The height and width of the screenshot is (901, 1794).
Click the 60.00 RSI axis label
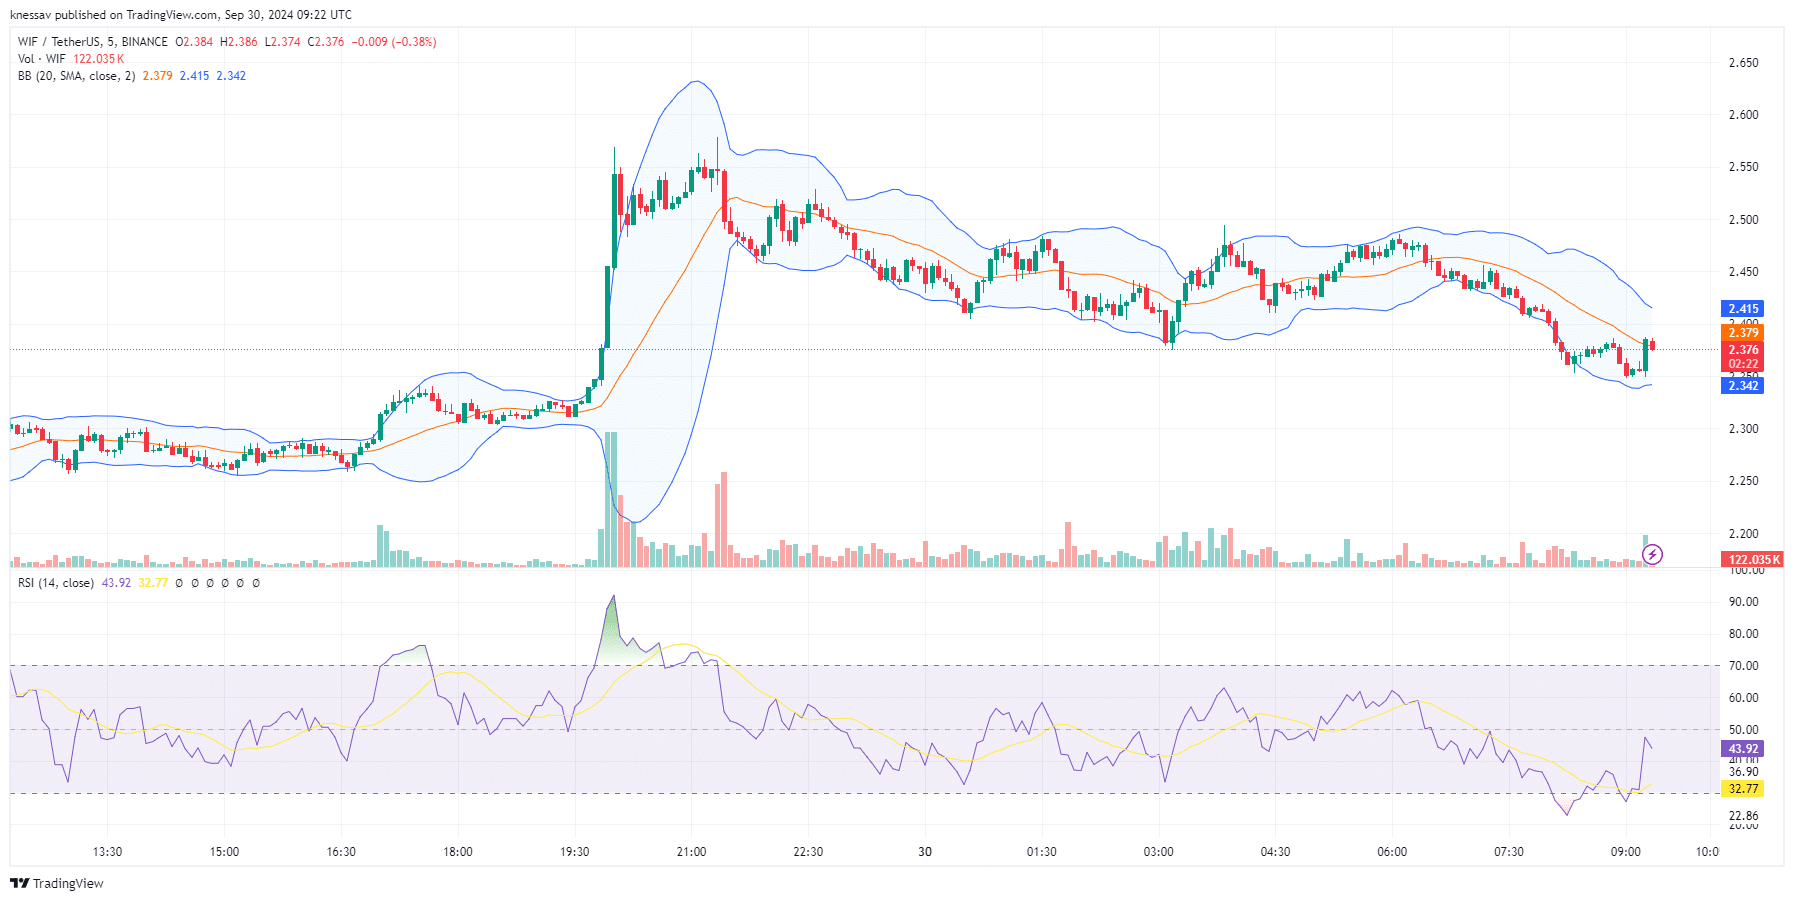(1743, 698)
